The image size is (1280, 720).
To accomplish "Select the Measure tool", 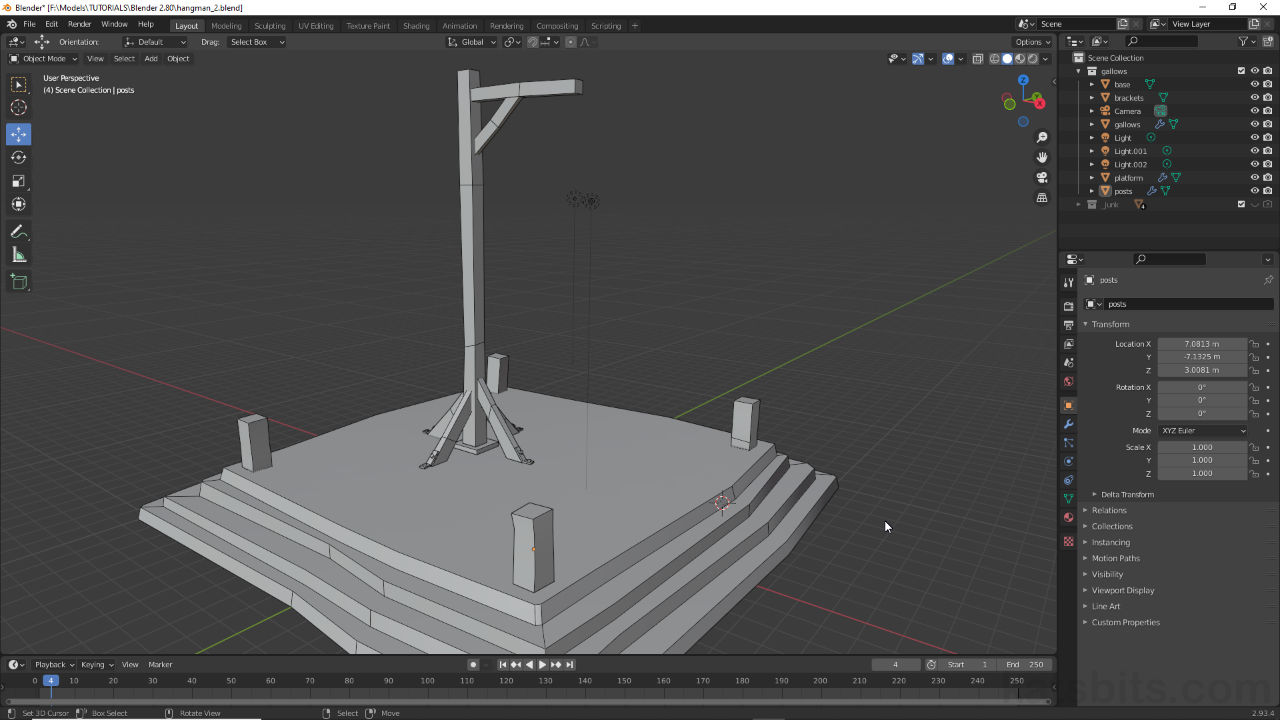I will (x=19, y=255).
